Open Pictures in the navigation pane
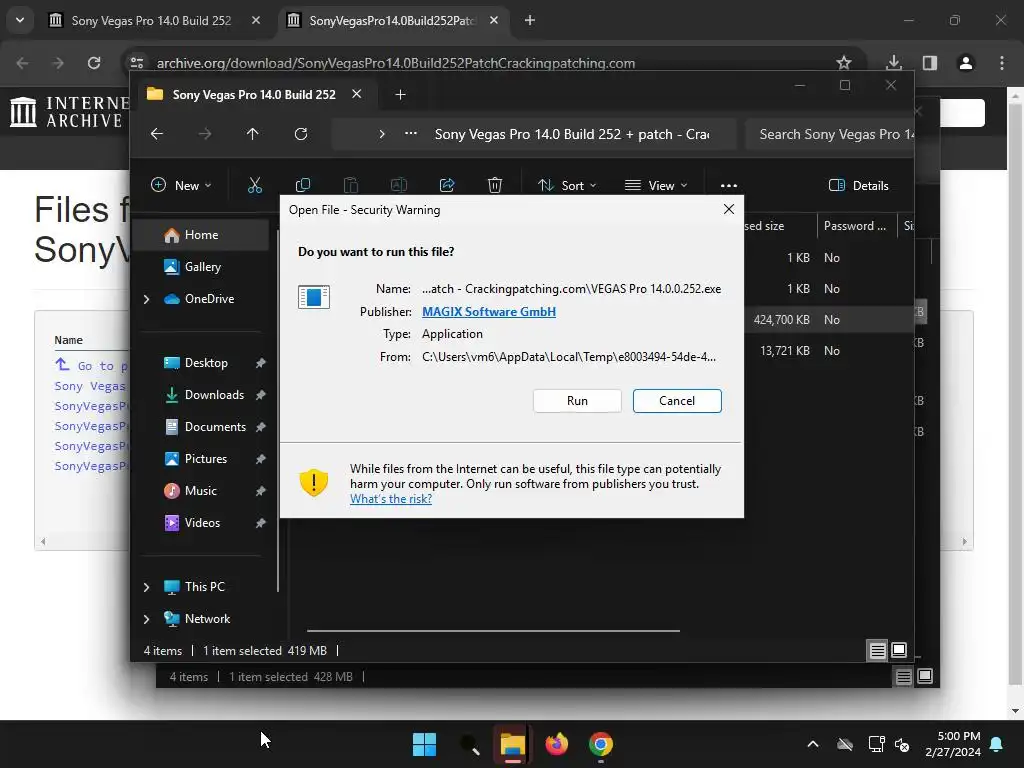Screen dimensions: 1024x768 click(x=206, y=458)
